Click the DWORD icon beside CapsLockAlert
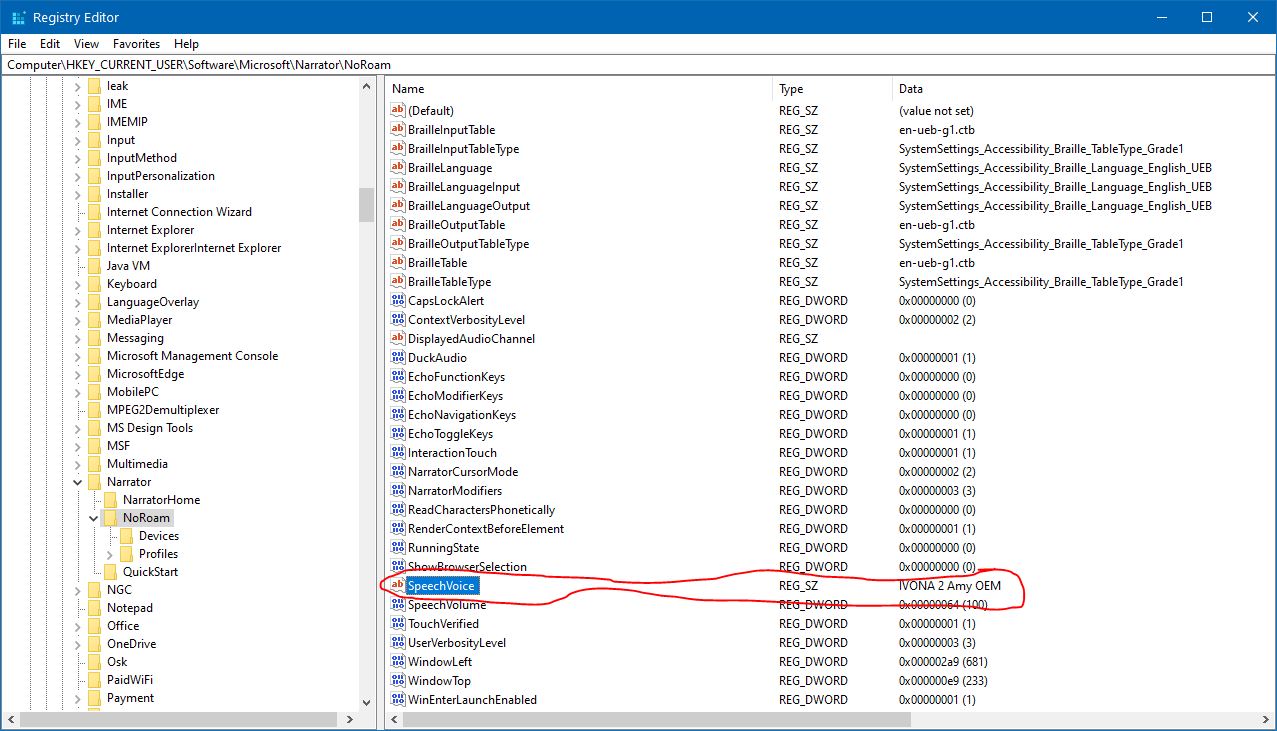Image resolution: width=1277 pixels, height=731 pixels. point(397,301)
